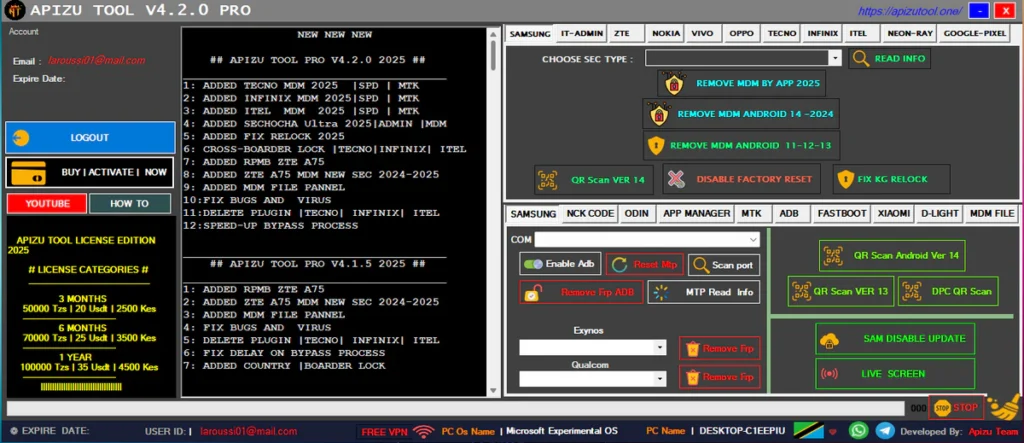Click the Remove MDM Android 14-2024 icon
Viewport: 1024px width, 443px height.
(x=658, y=114)
